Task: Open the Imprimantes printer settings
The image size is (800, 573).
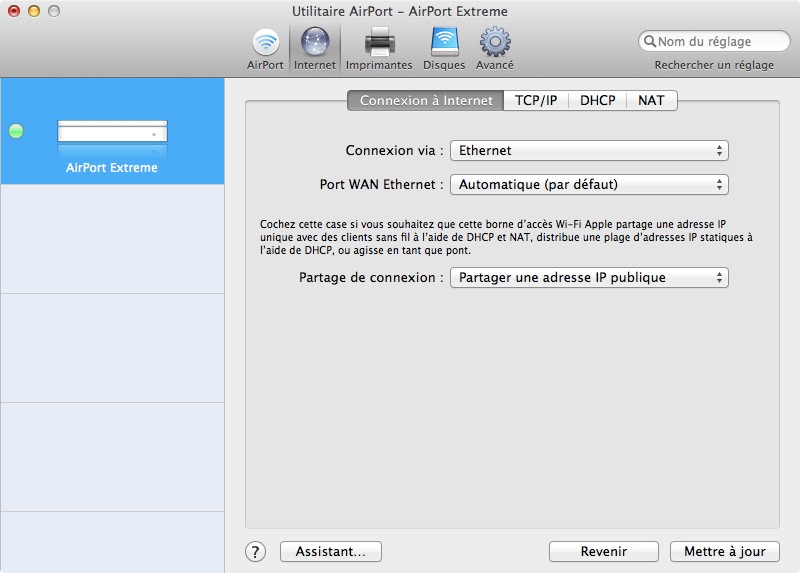Action: (379, 48)
